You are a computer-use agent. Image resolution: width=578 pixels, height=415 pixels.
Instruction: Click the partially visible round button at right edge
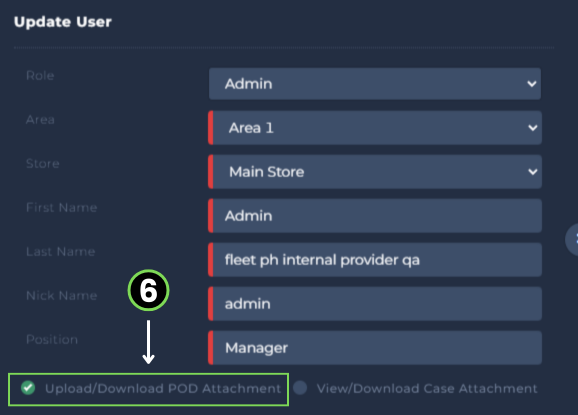pyautogui.click(x=572, y=239)
